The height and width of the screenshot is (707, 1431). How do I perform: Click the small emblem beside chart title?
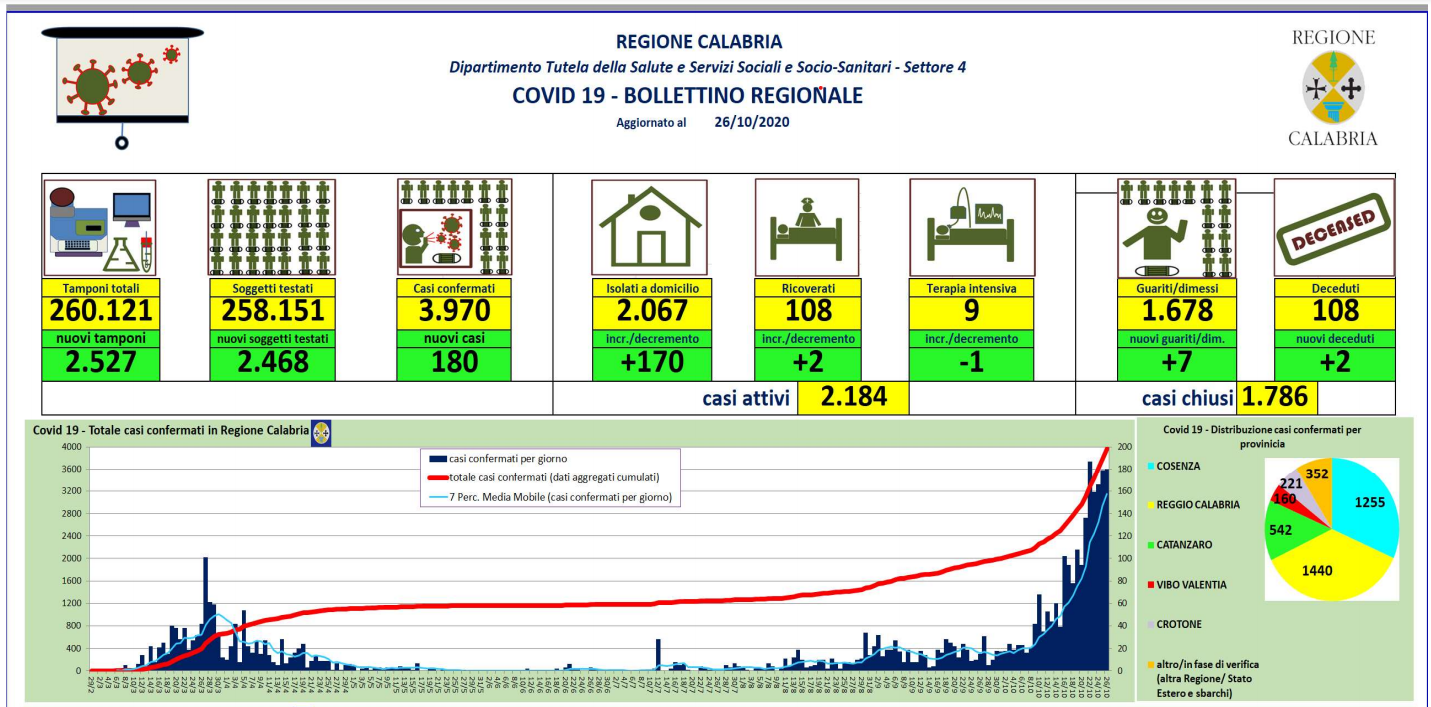click(x=321, y=432)
